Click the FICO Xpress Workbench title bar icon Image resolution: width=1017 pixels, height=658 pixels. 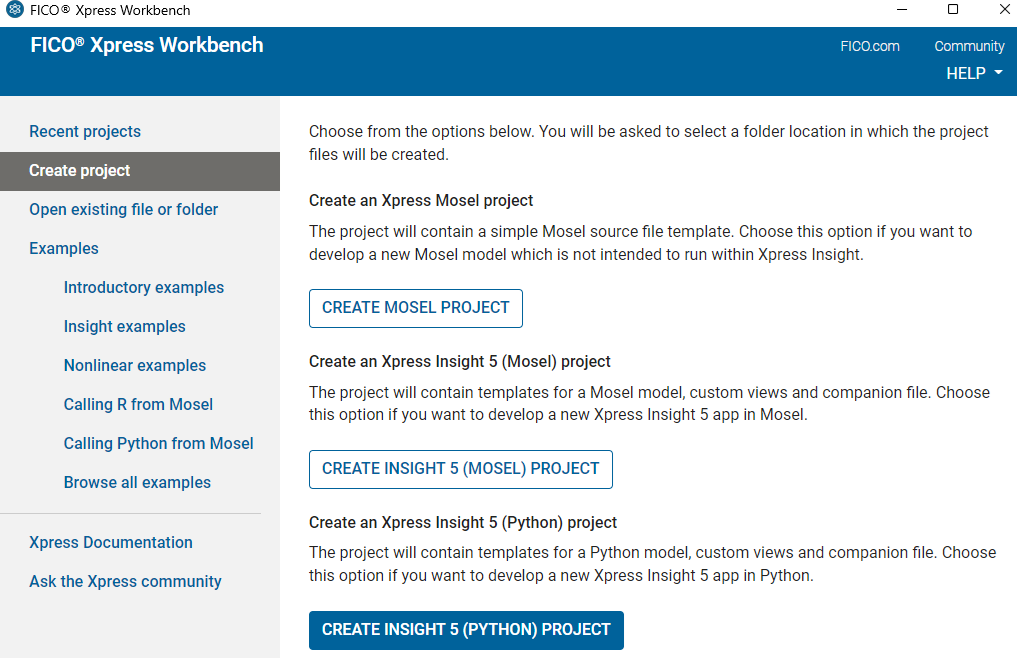14,10
